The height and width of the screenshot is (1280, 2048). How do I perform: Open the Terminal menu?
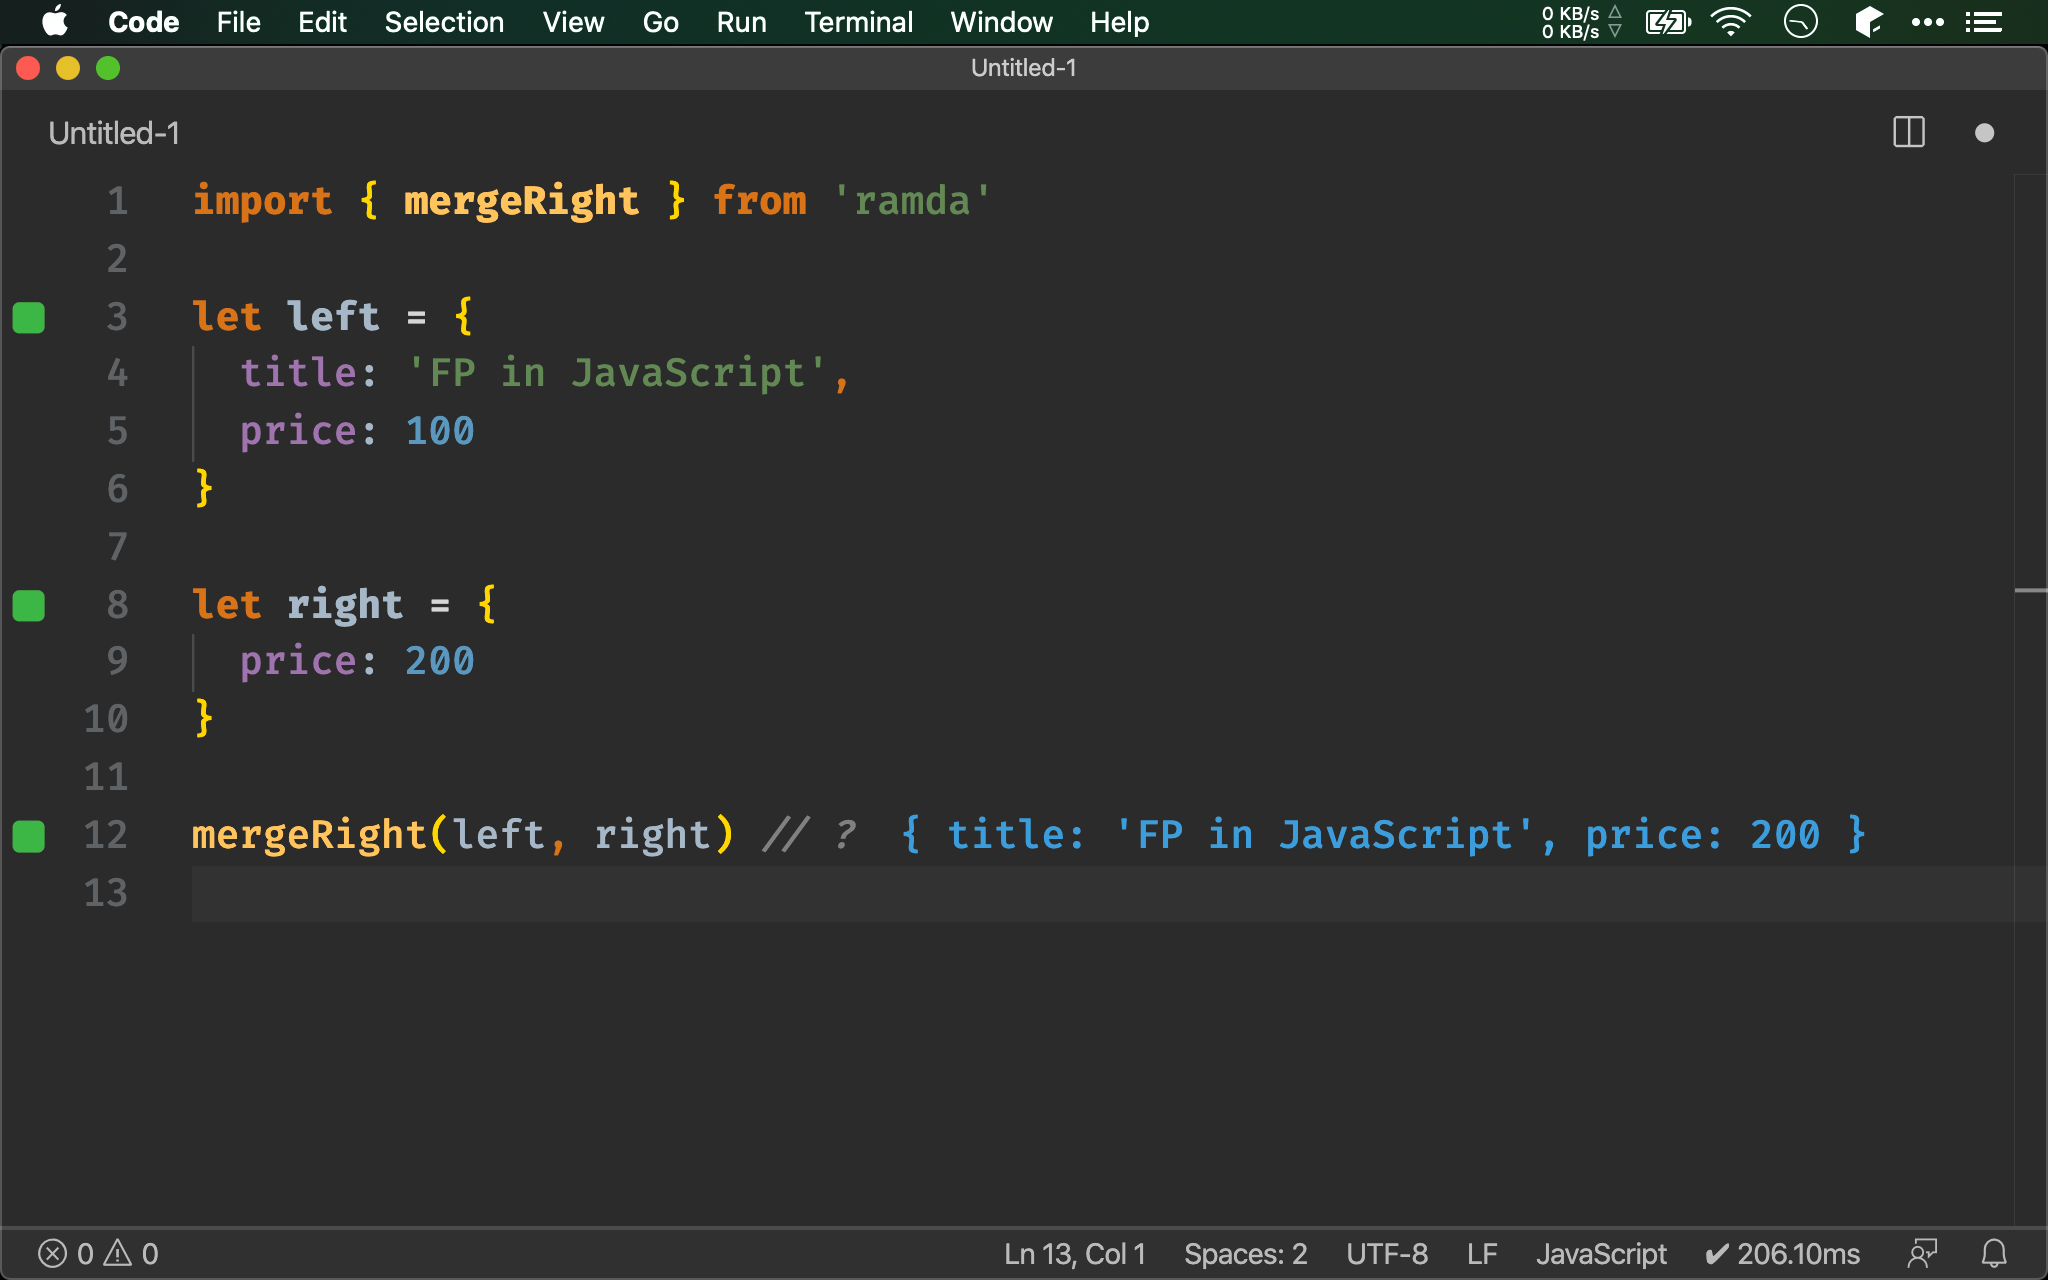[x=858, y=21]
